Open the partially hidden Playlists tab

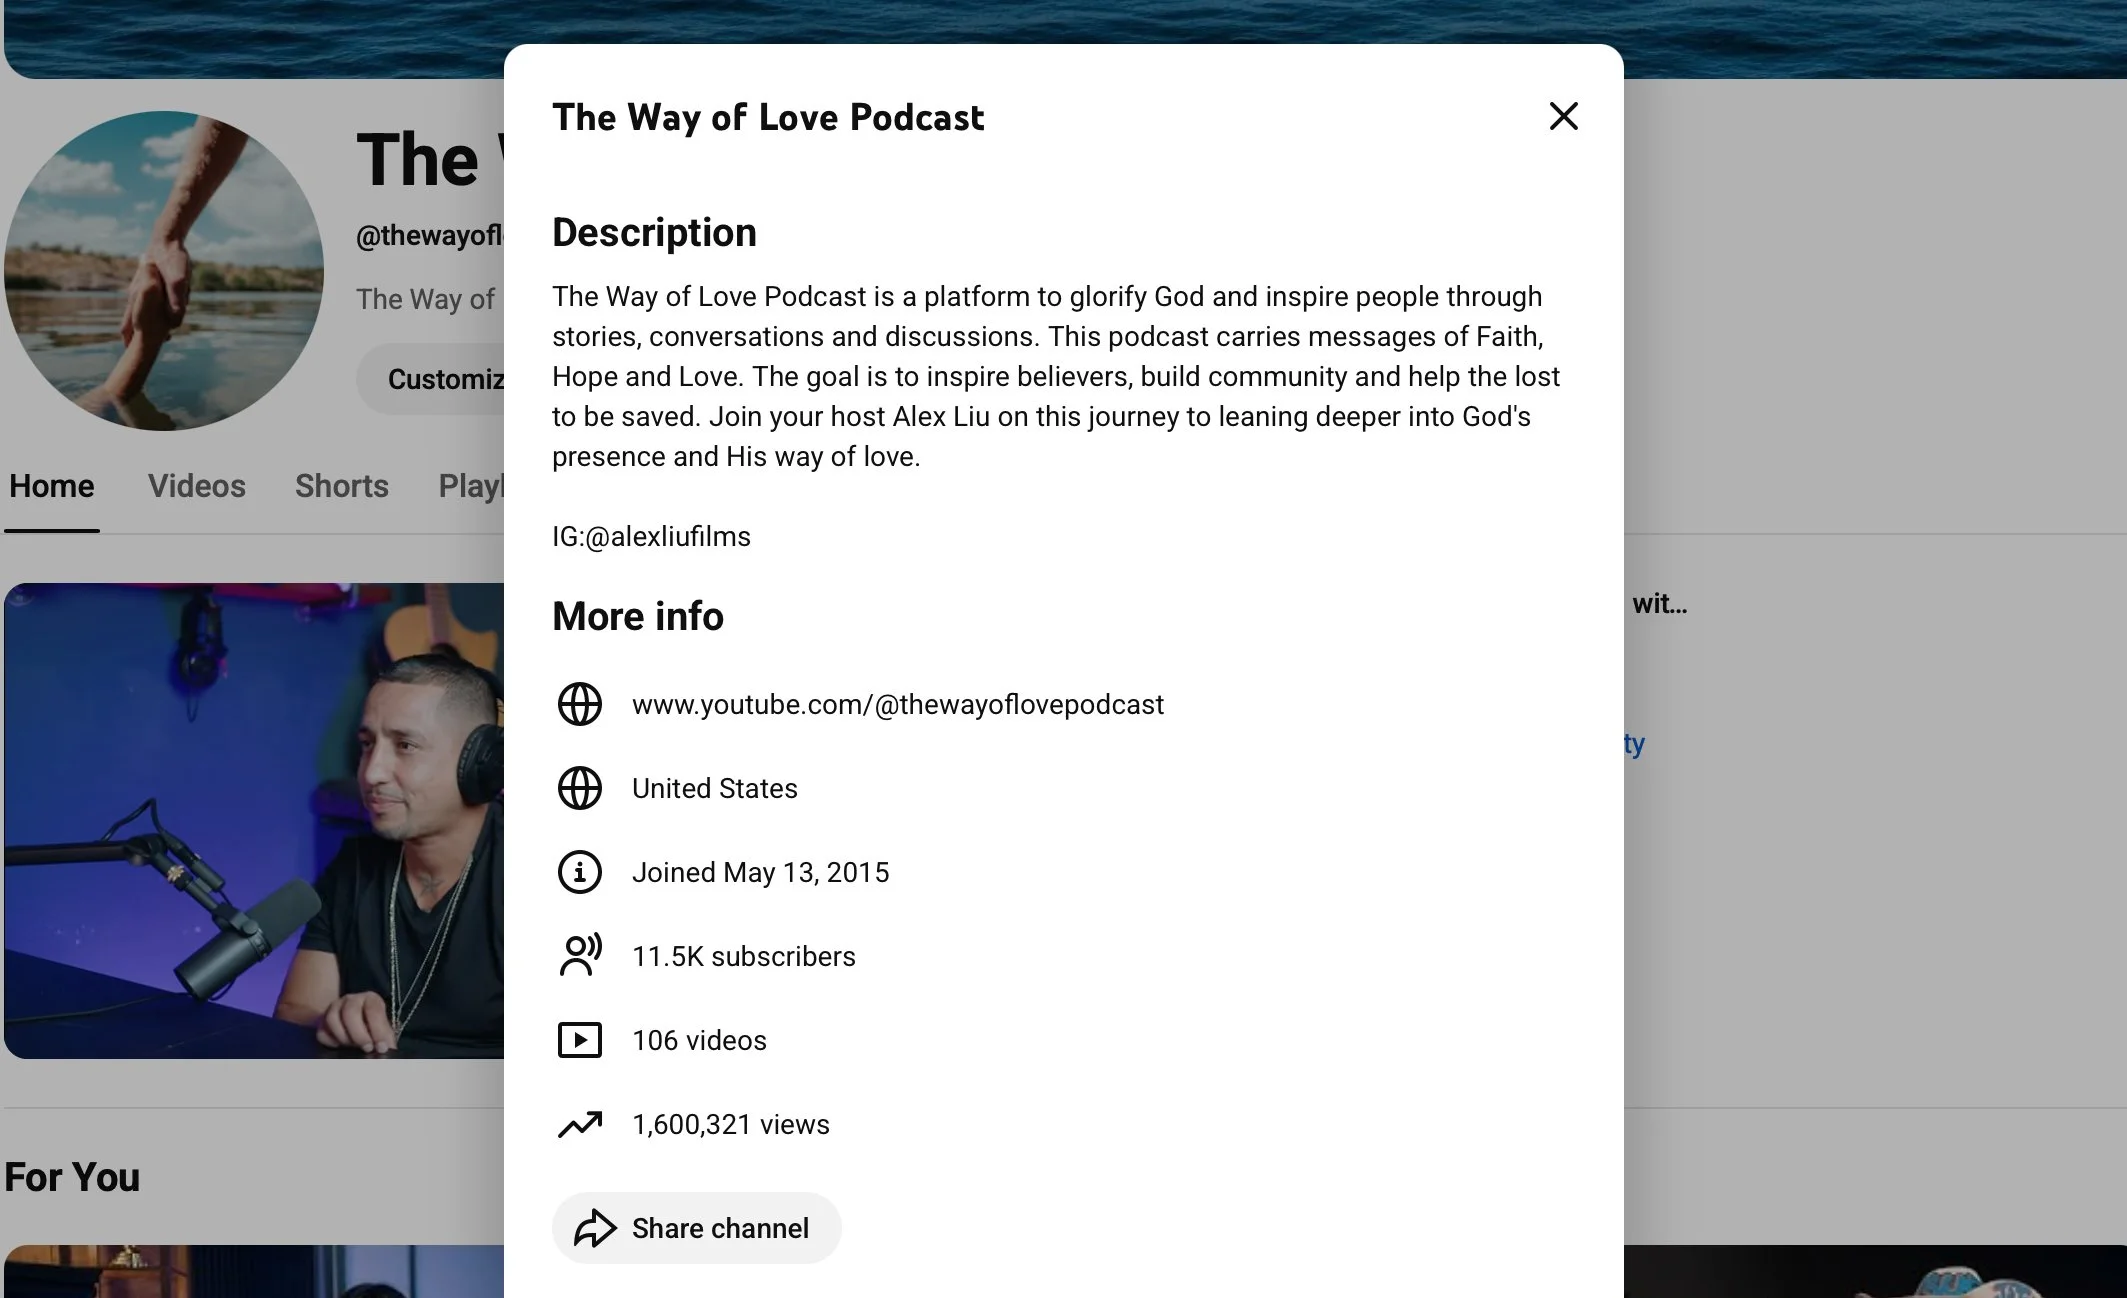tap(470, 486)
